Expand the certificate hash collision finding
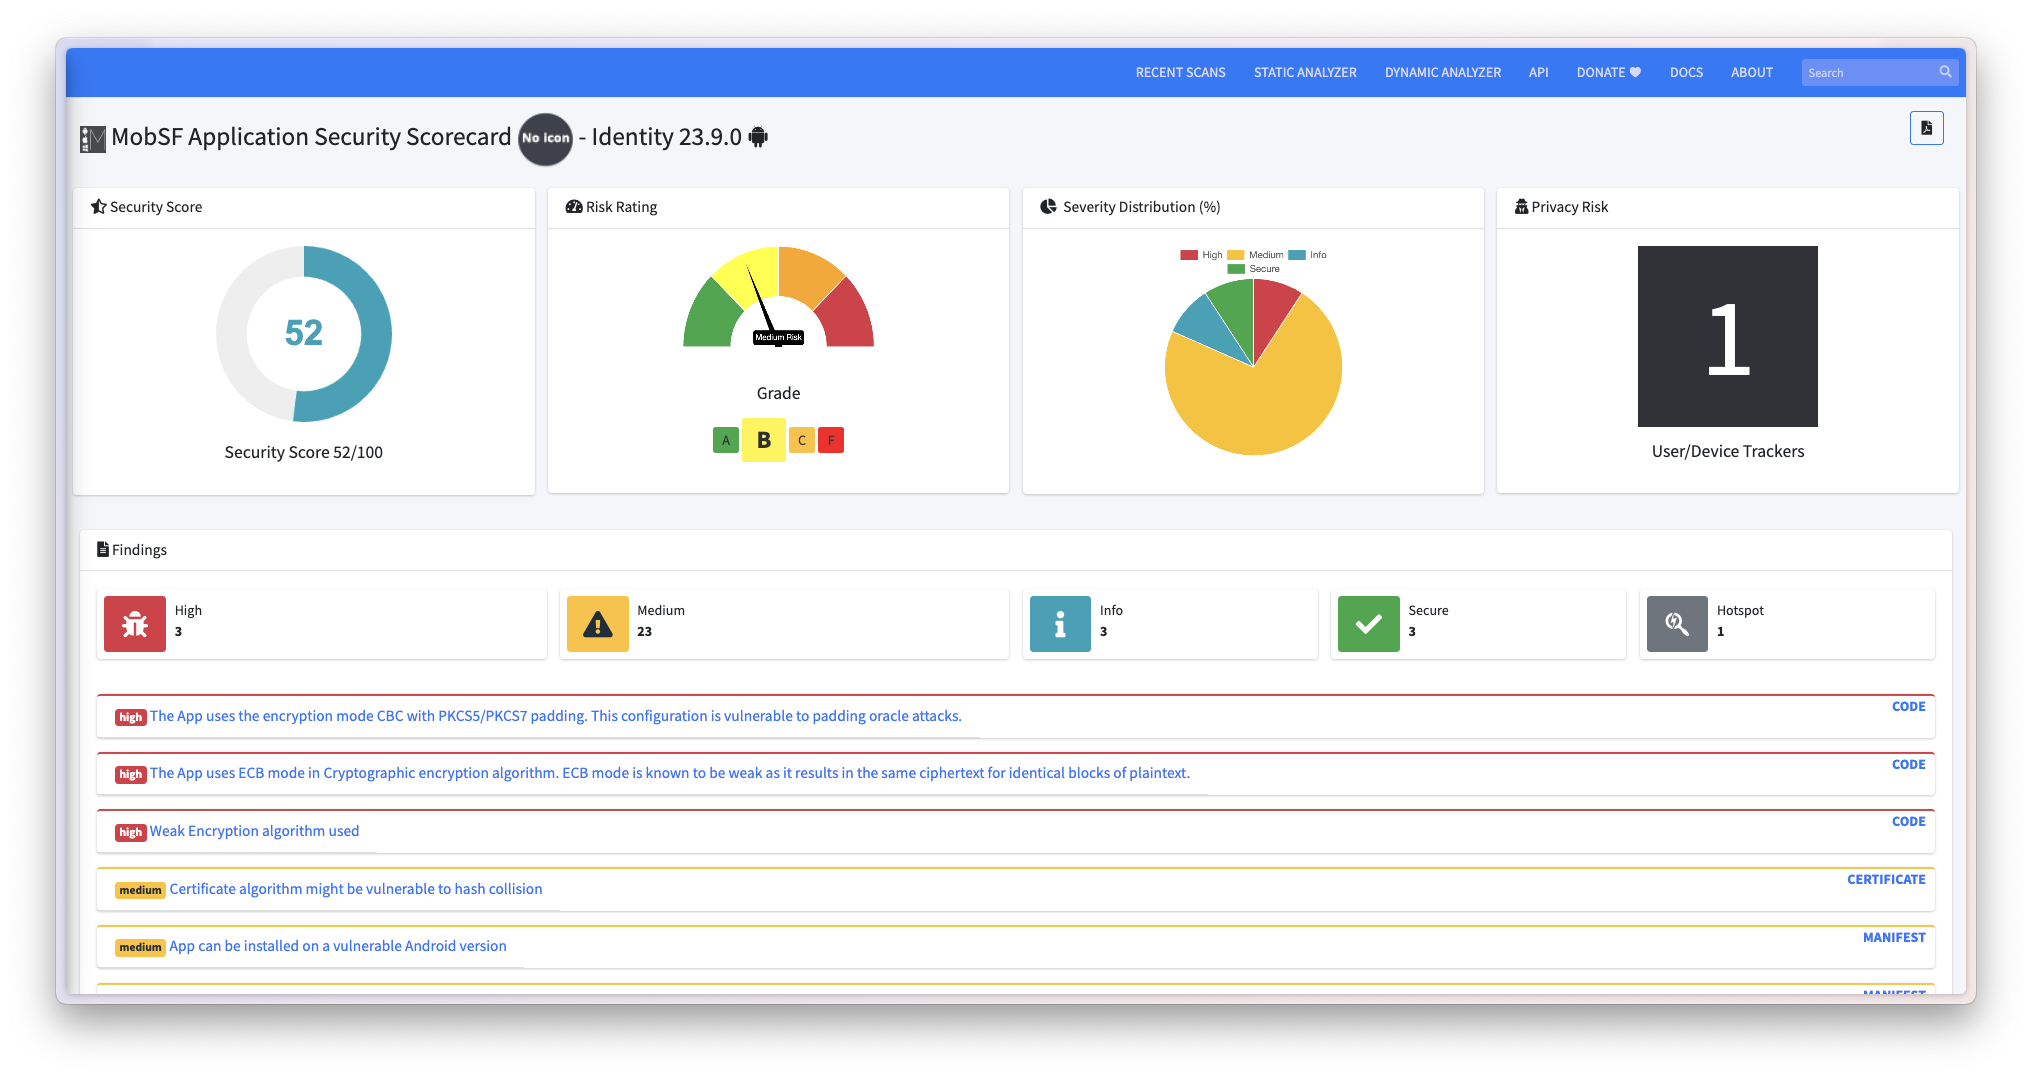 [355, 889]
